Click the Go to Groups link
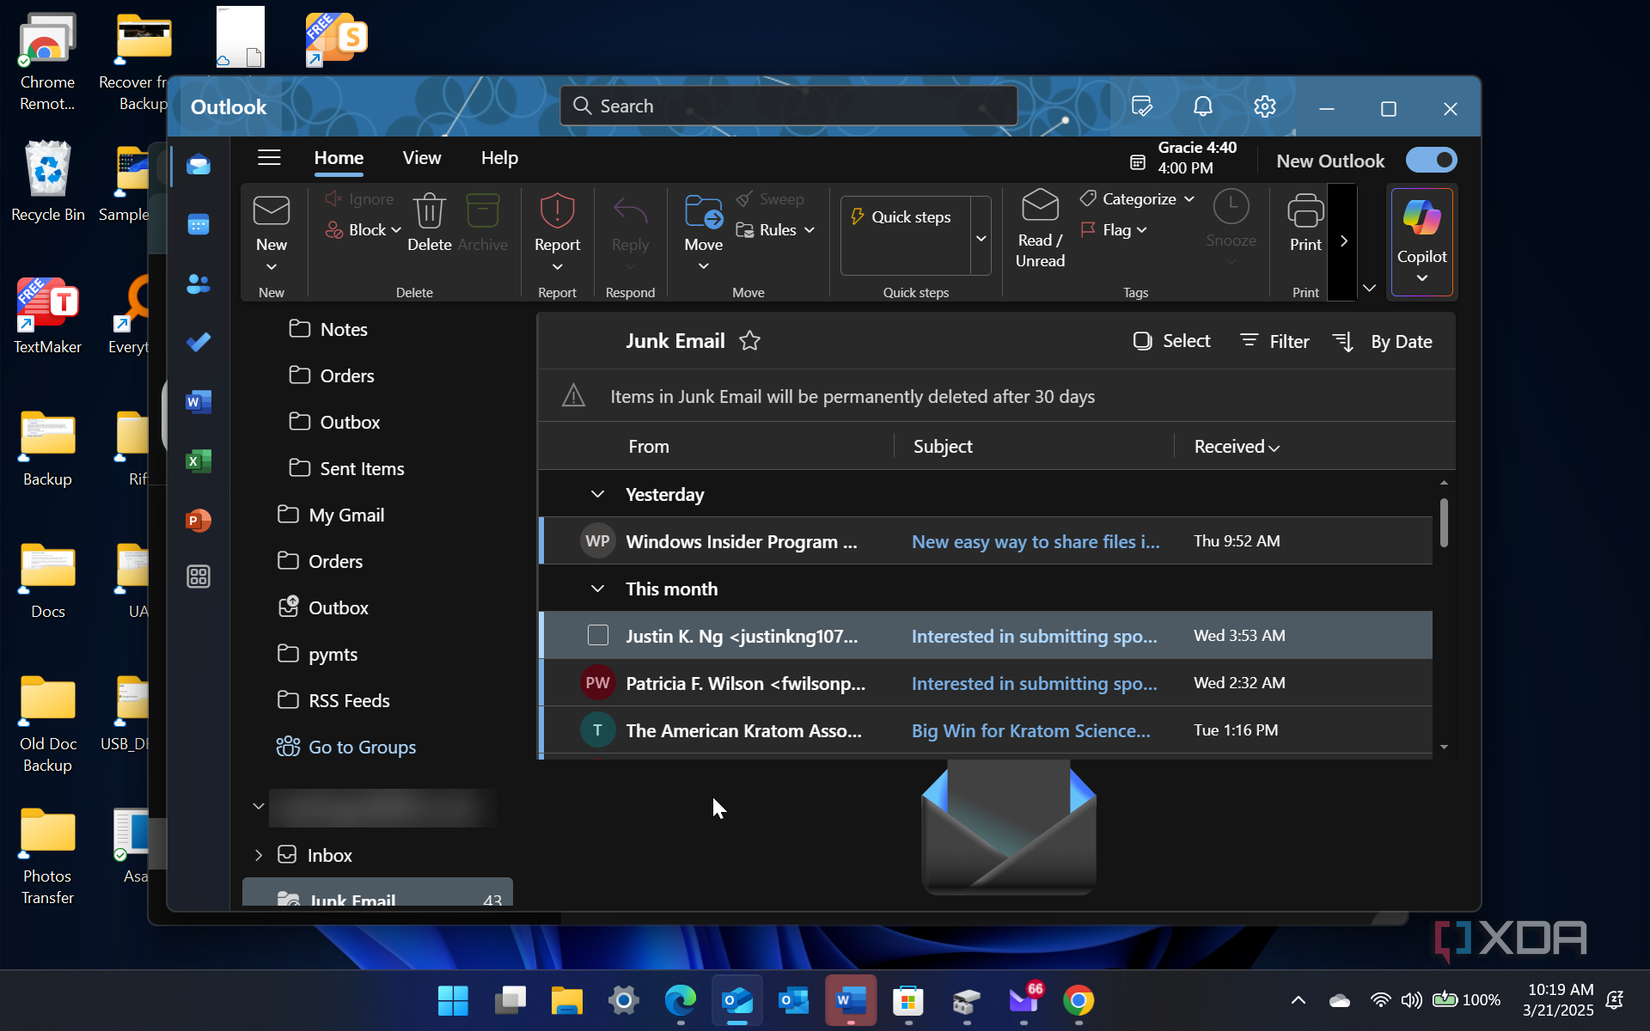The width and height of the screenshot is (1650, 1031). (361, 746)
